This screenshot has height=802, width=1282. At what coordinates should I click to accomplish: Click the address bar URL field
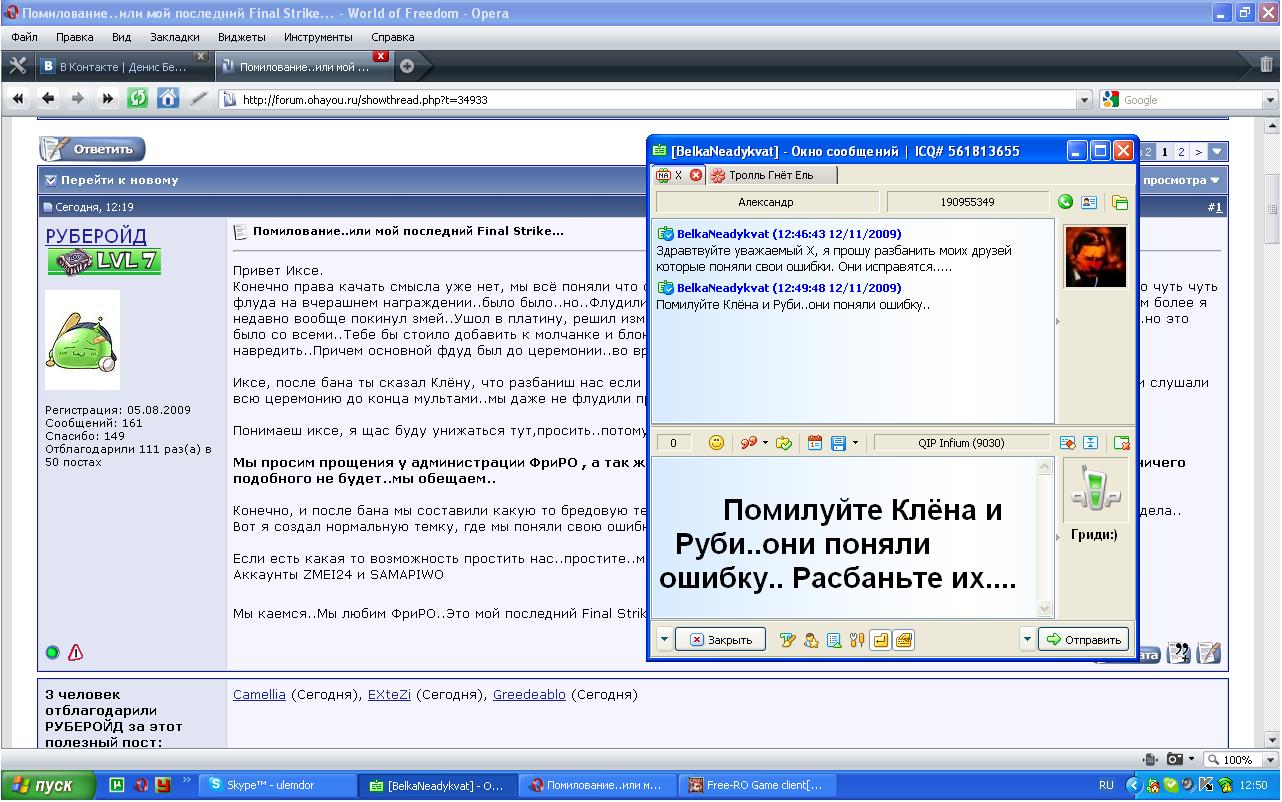pos(650,100)
